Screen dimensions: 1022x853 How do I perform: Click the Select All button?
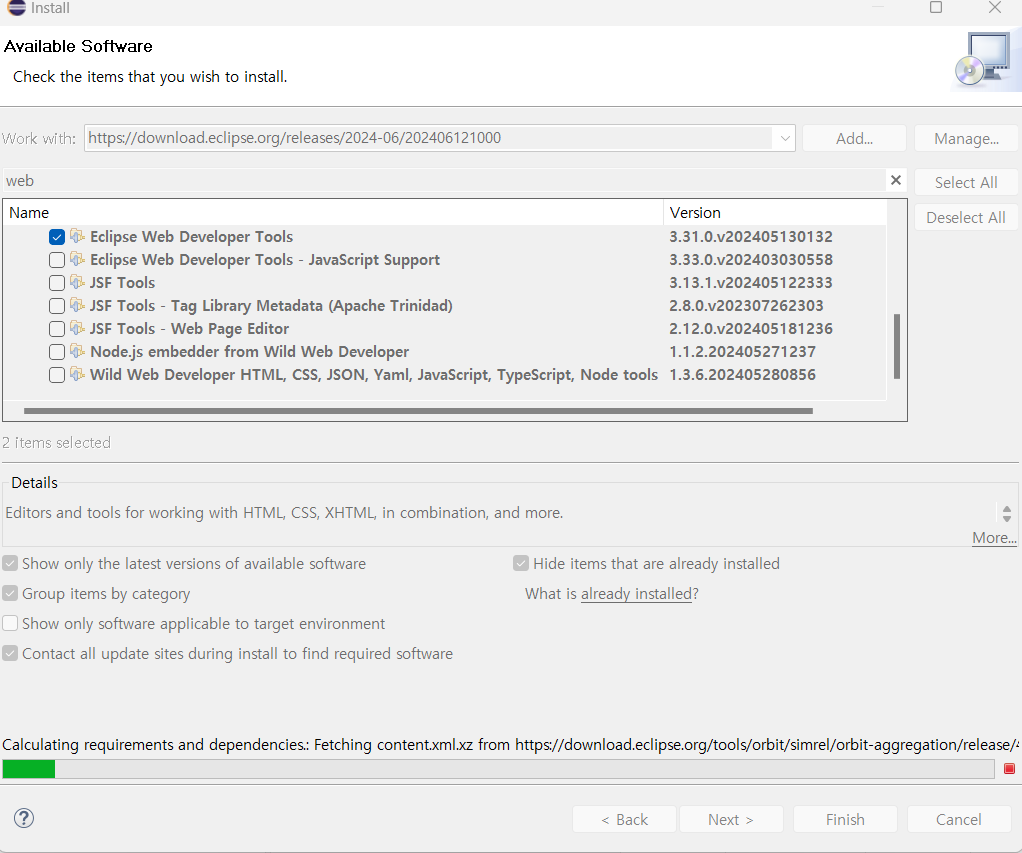pos(966,182)
